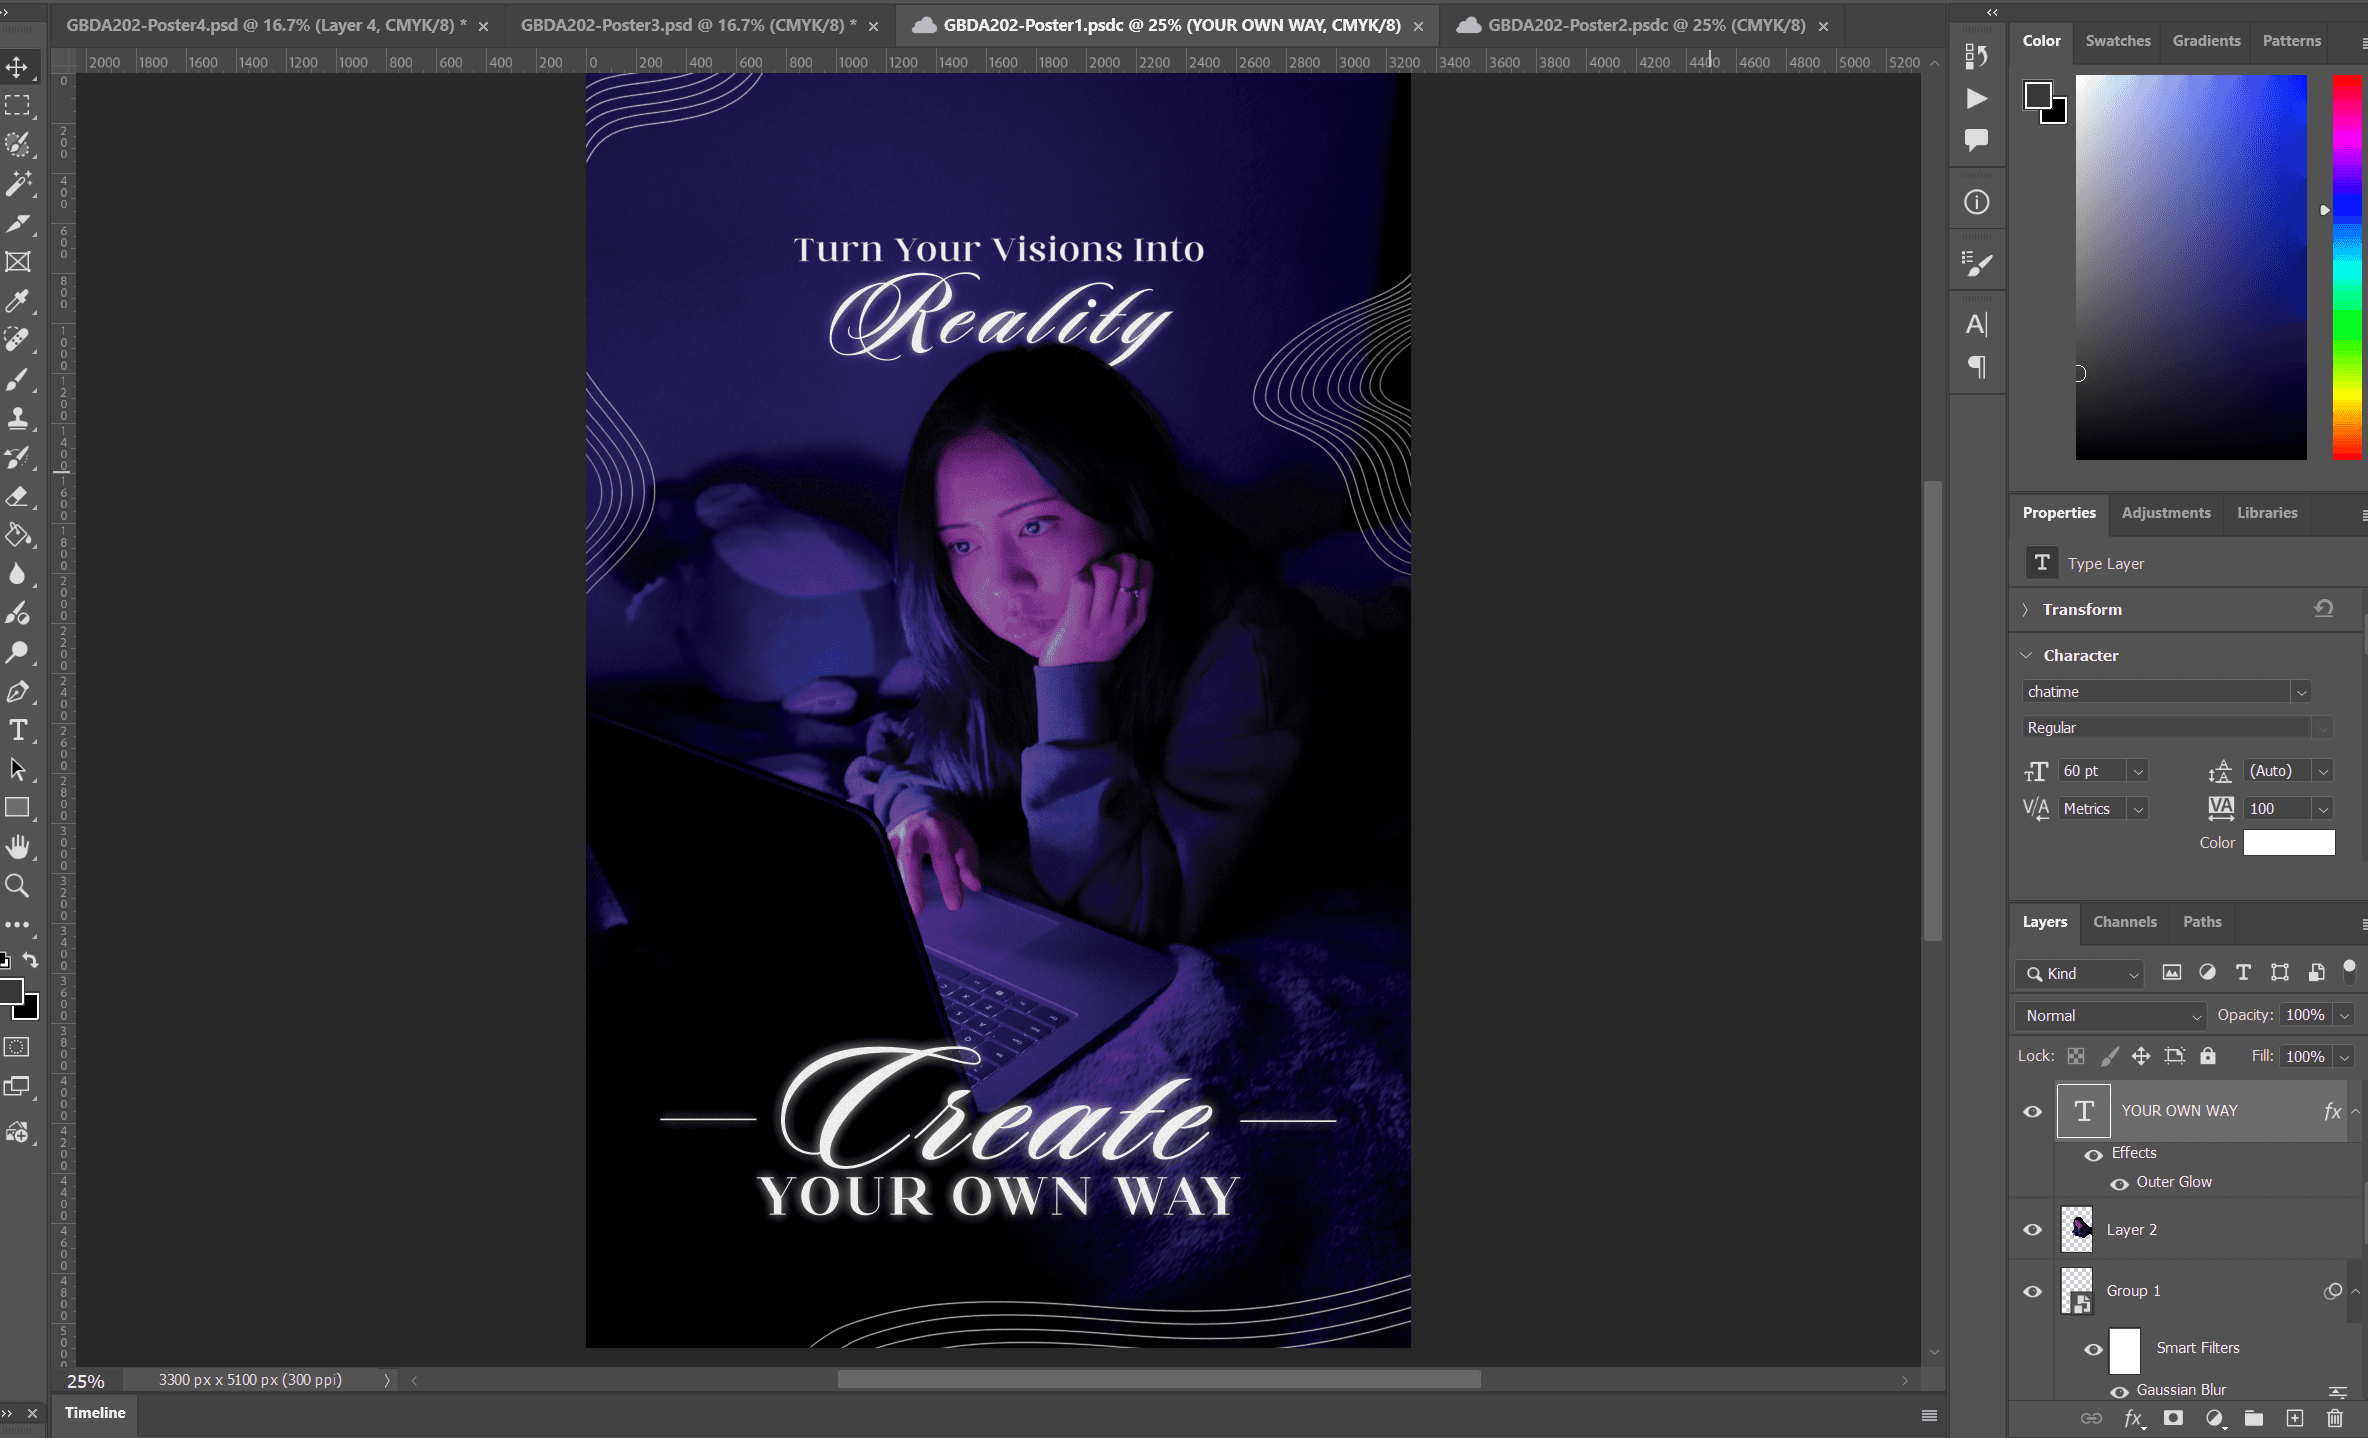Open the GBDA202-Poster2.psdc document tab

click(1646, 25)
